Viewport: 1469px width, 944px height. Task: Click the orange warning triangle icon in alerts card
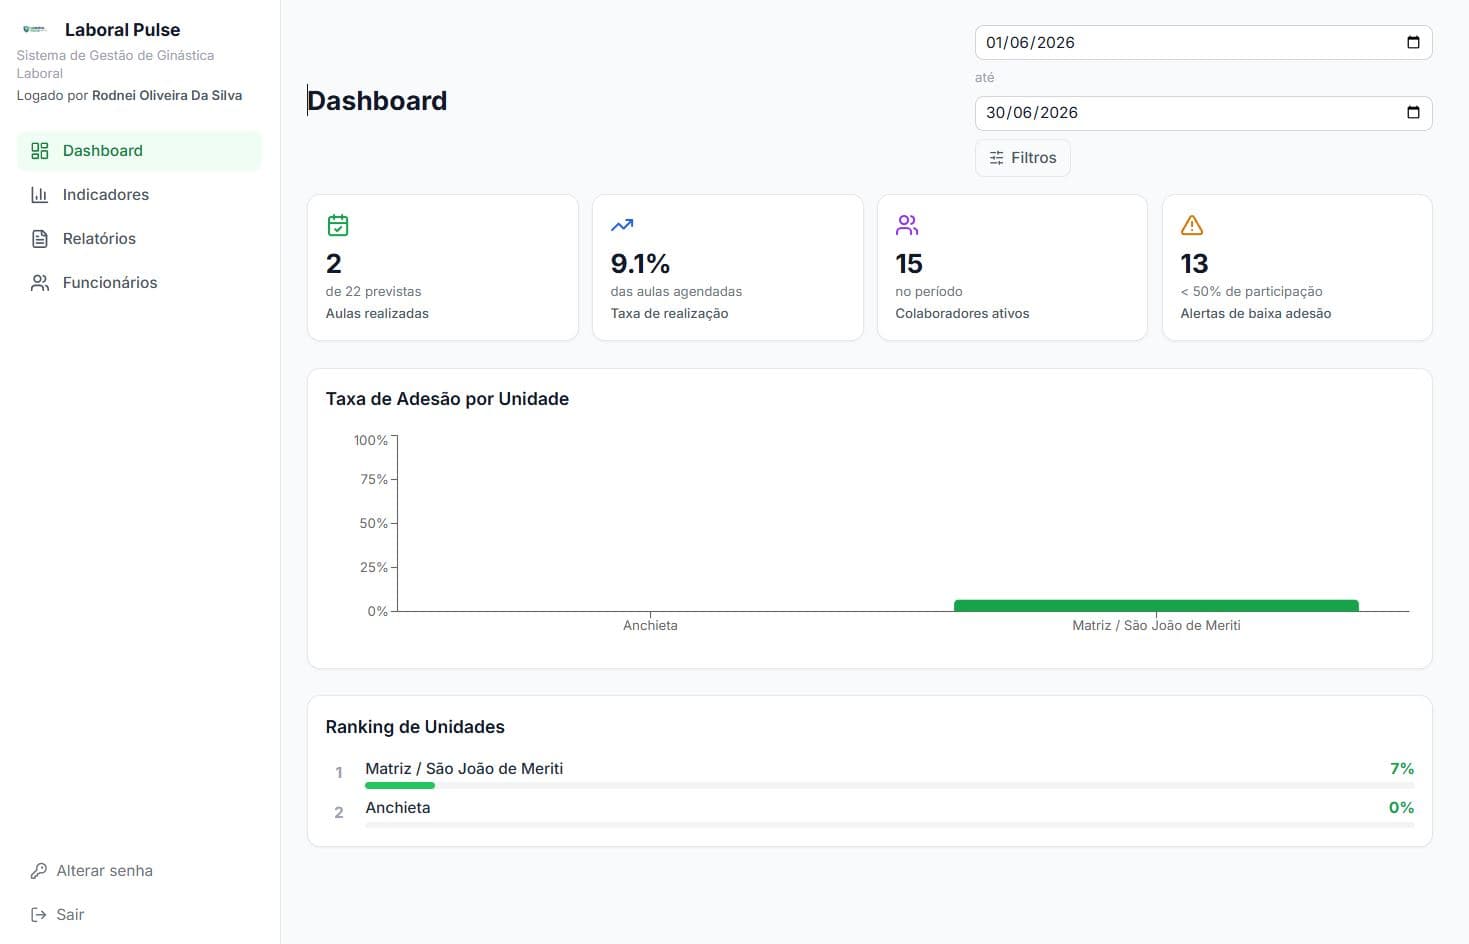click(x=1192, y=225)
